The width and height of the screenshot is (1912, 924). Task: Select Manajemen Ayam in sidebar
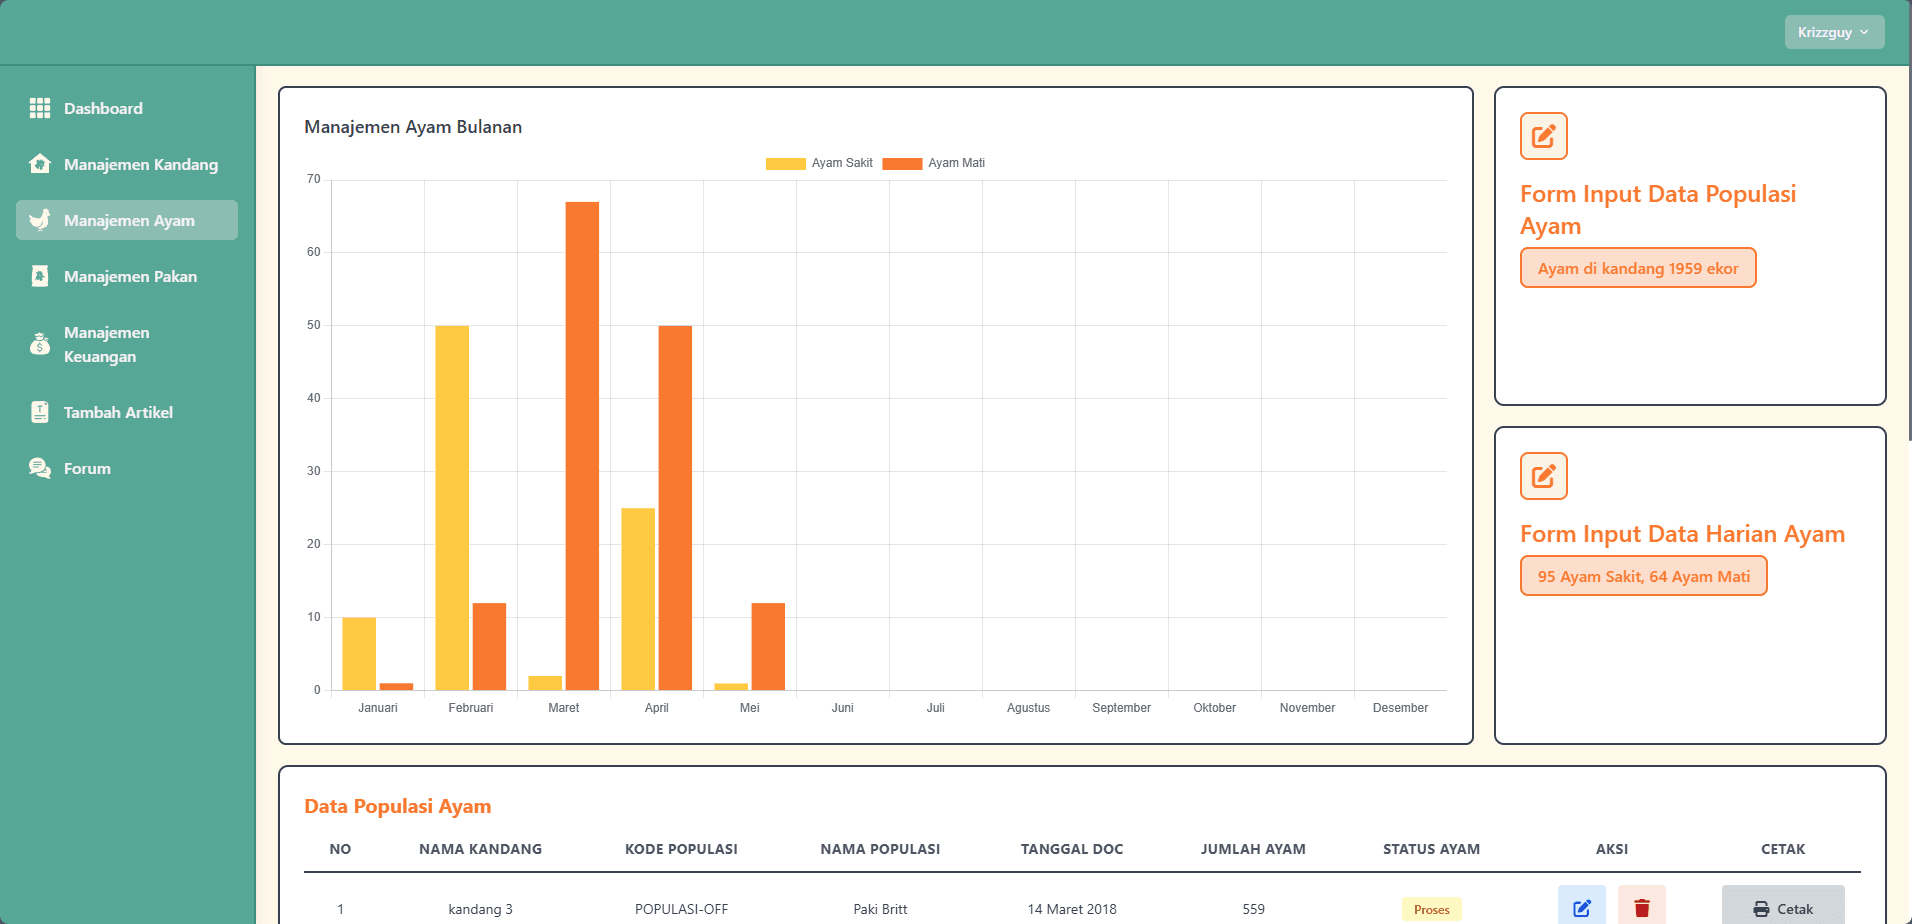point(127,220)
